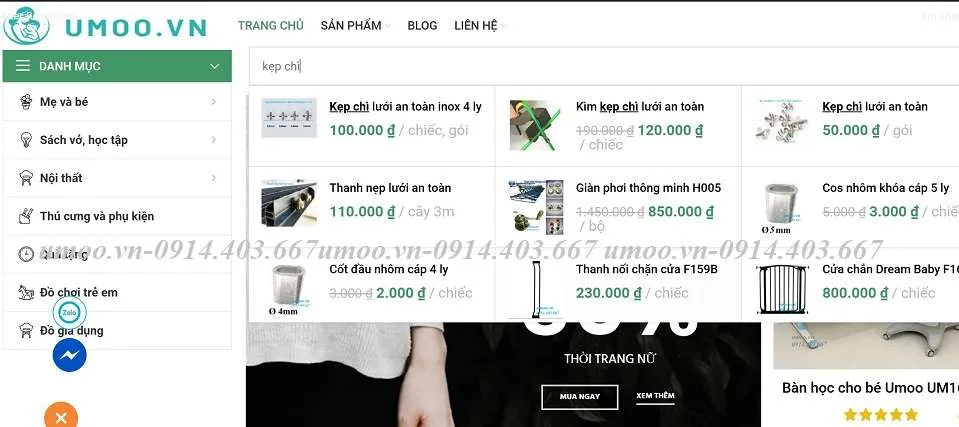The height and width of the screenshot is (427, 959).
Task: Open the TRANG CHỦ menu item
Action: [x=270, y=26]
